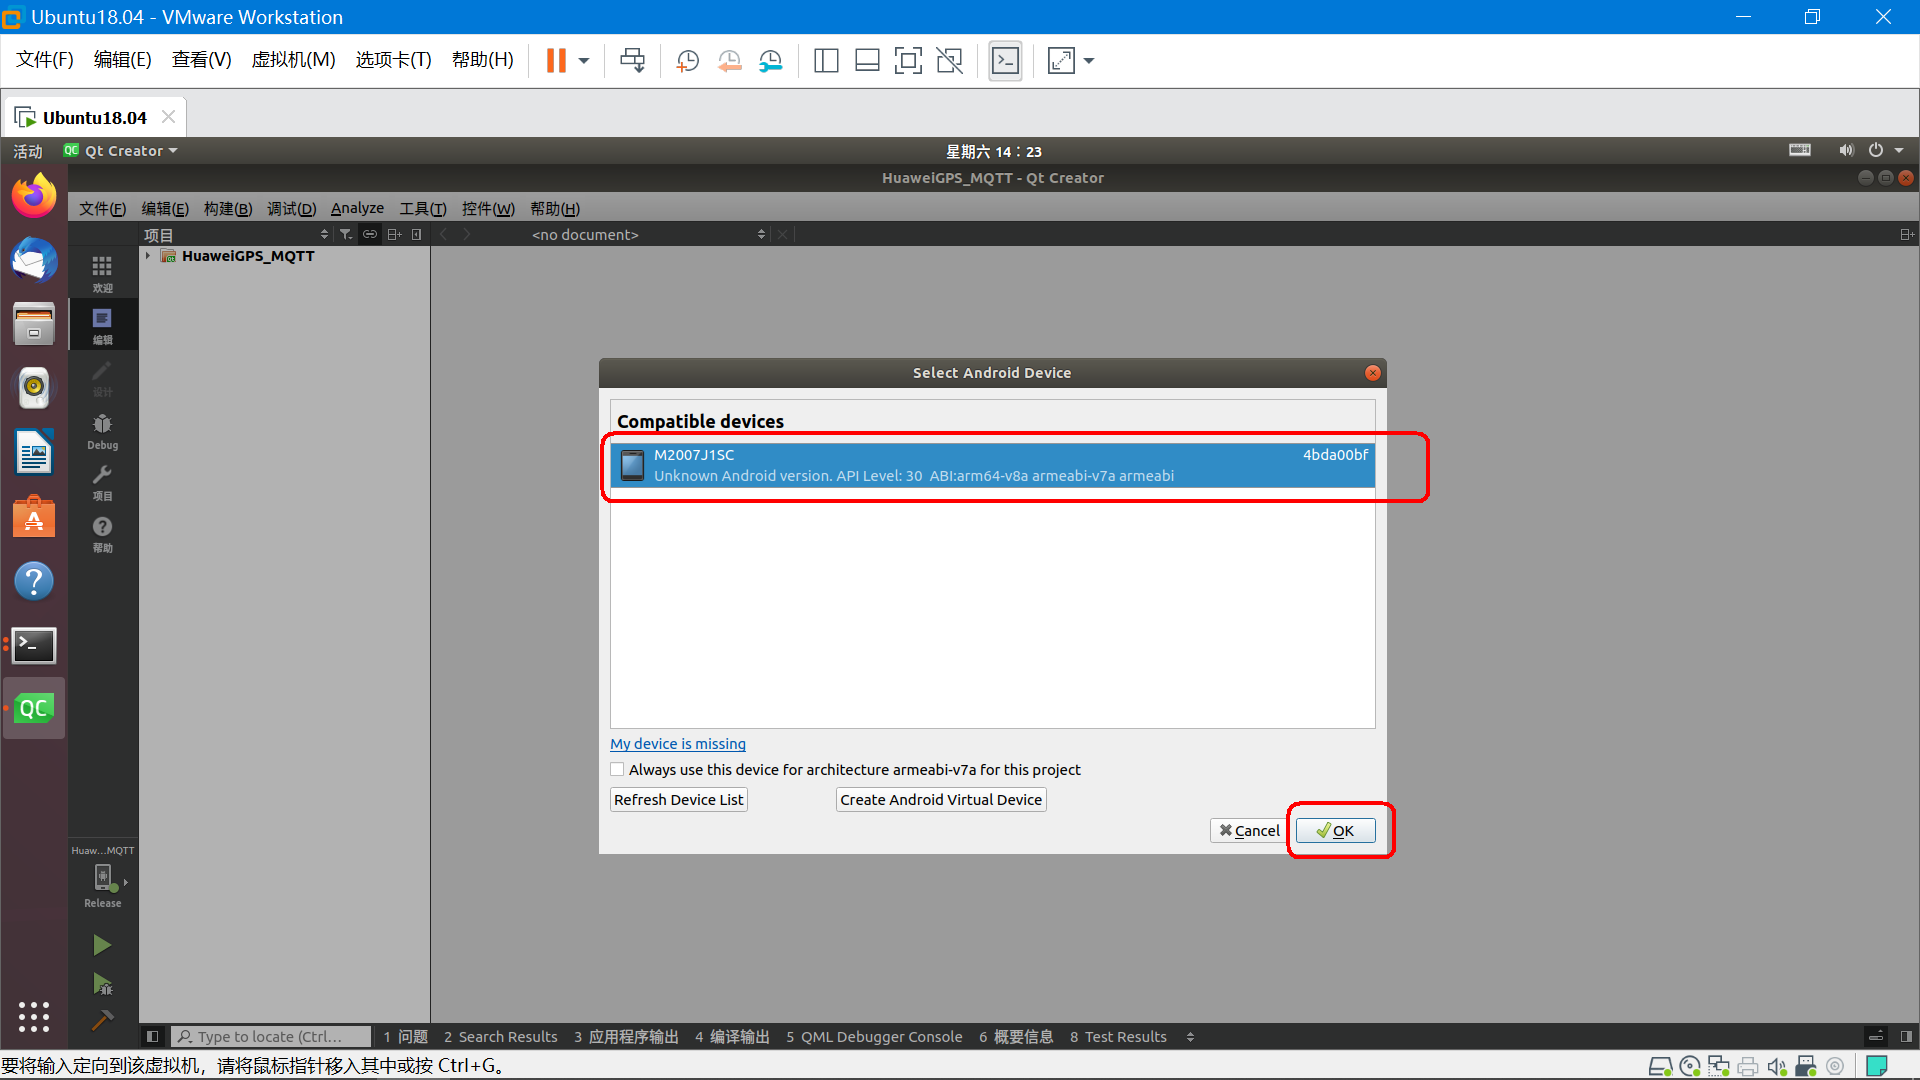
Task: Click the Analyze menu in Qt Creator
Action: 357,208
